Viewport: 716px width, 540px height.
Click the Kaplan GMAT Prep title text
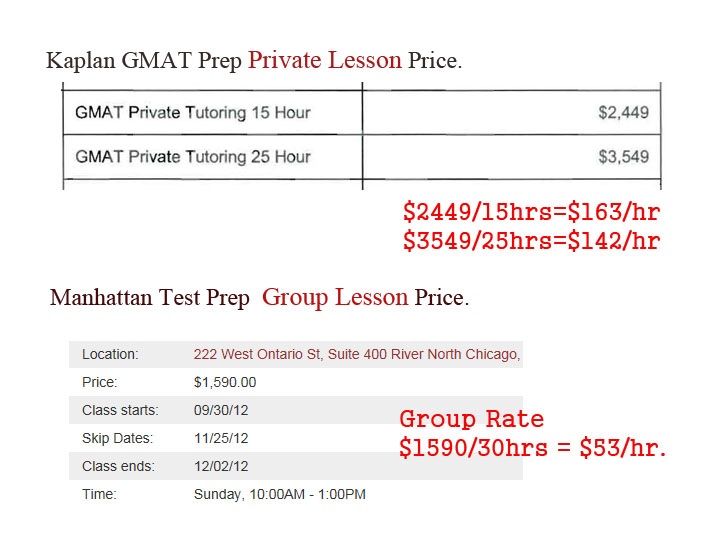pyautogui.click(x=143, y=61)
